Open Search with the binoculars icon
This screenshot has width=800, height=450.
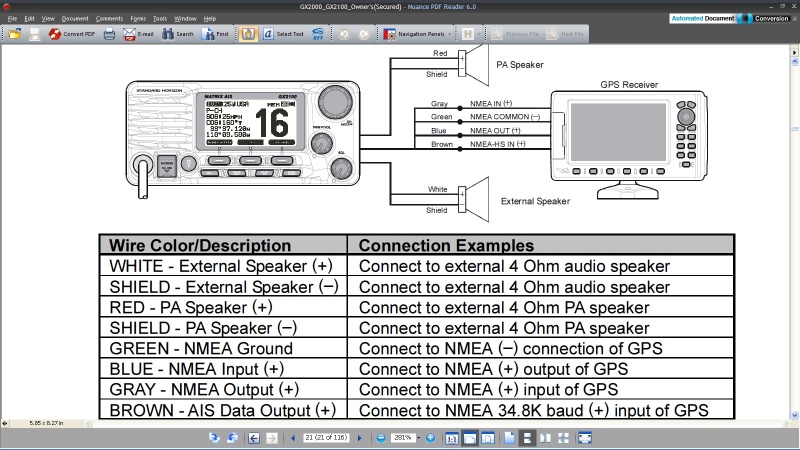pos(178,34)
